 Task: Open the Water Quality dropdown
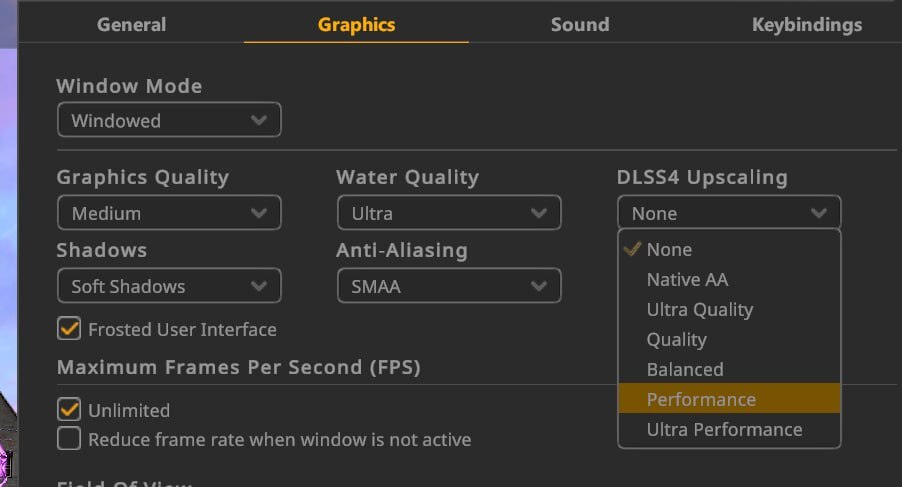449,213
